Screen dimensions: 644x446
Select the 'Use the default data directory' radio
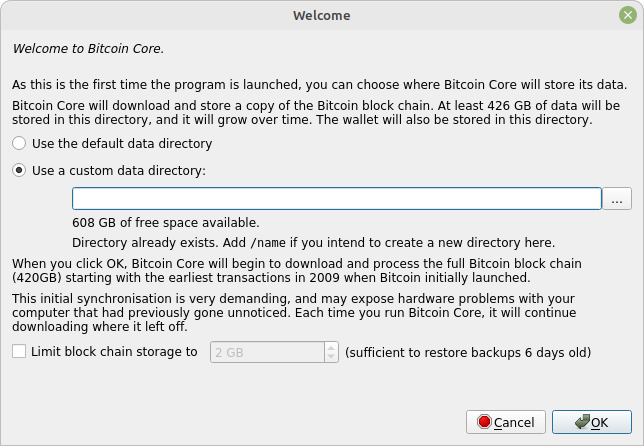[19, 143]
